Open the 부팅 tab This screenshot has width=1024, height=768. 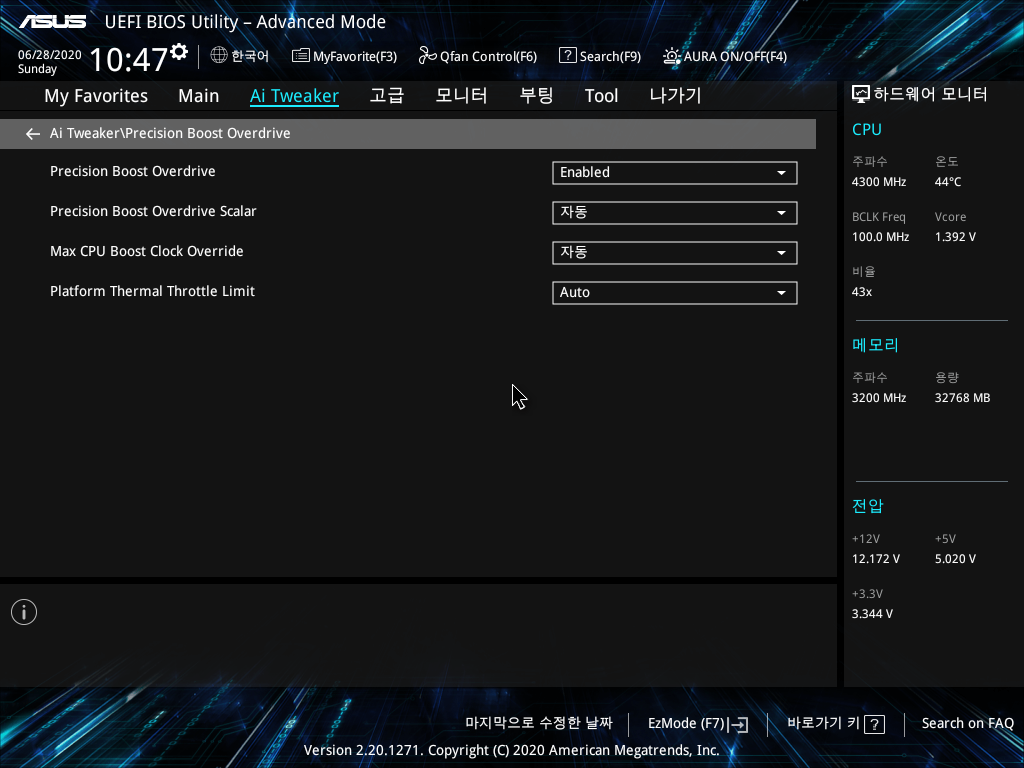click(536, 96)
